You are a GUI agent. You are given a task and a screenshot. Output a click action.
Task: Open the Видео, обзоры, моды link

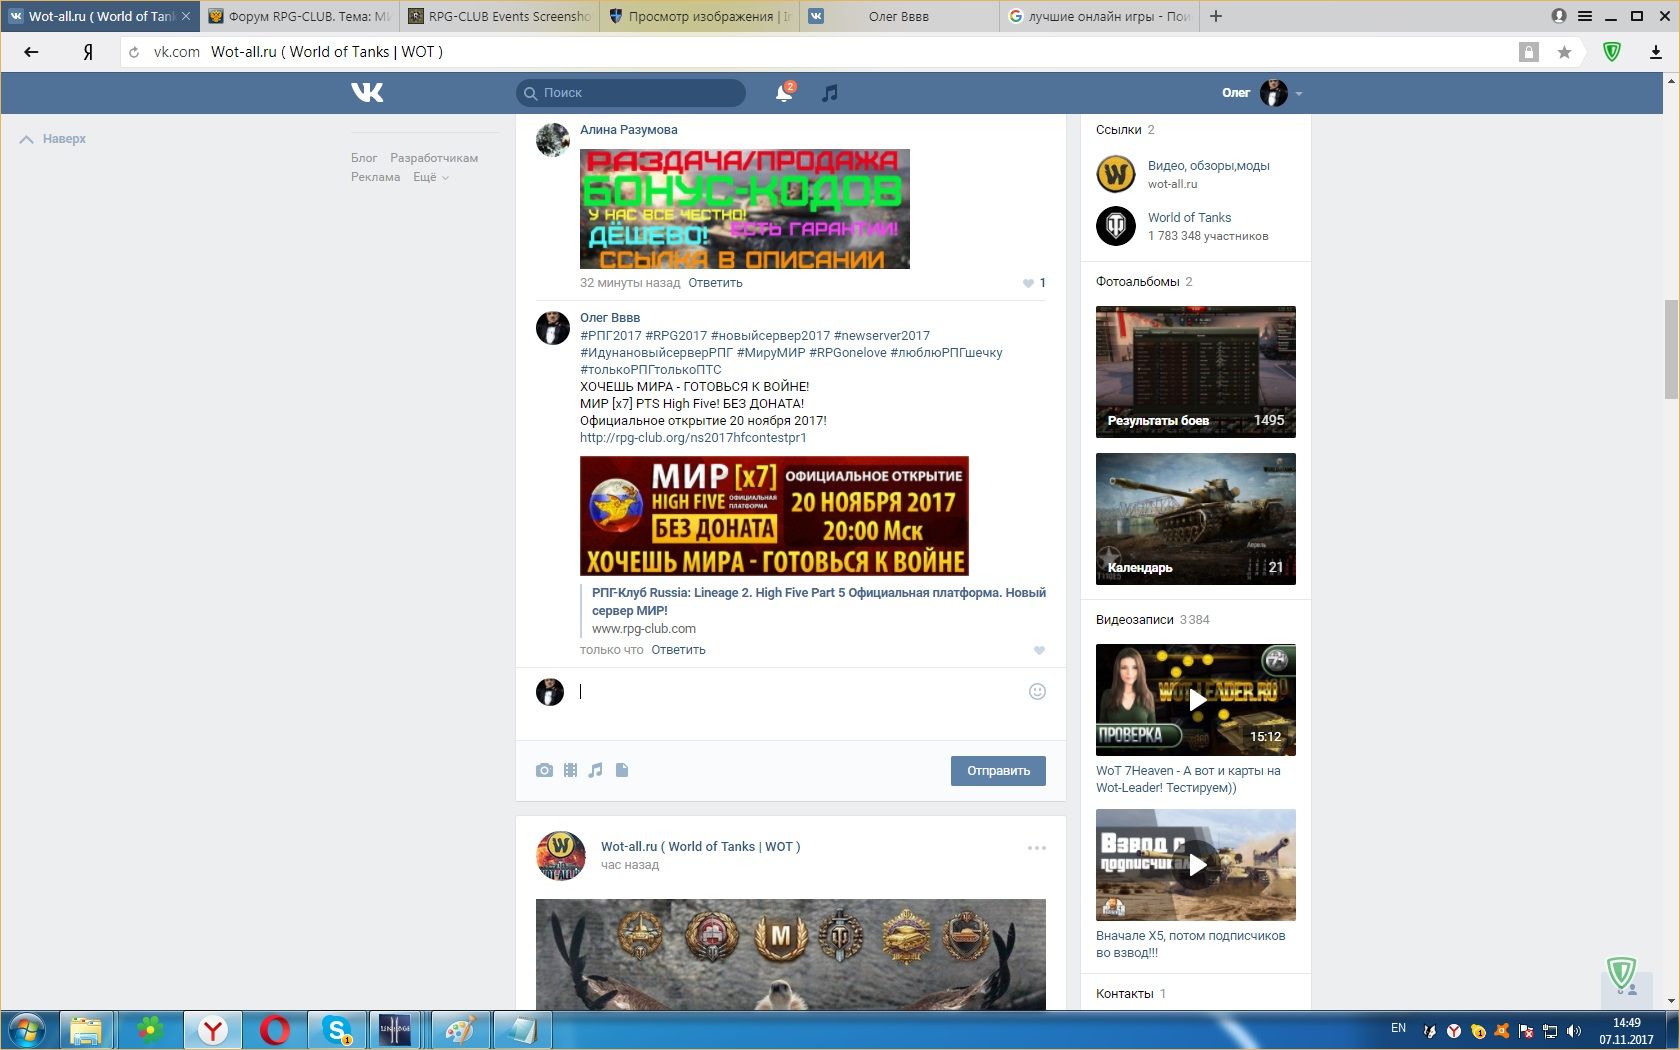coord(1208,166)
